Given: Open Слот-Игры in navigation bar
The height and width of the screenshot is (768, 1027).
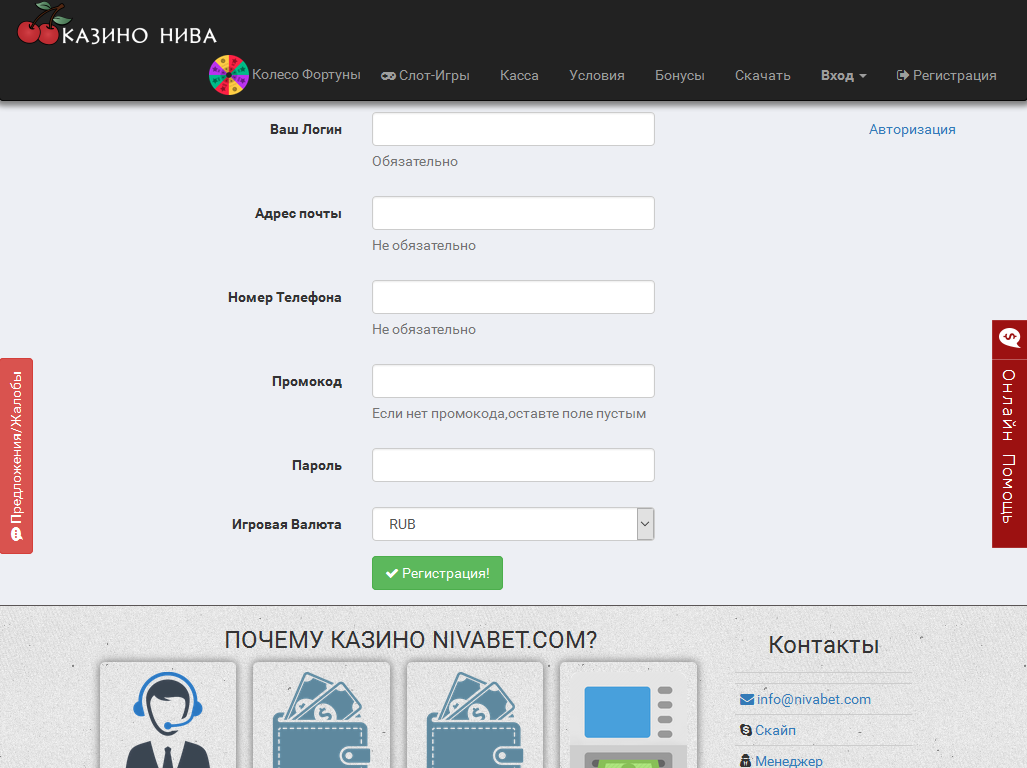Looking at the screenshot, I should point(425,75).
